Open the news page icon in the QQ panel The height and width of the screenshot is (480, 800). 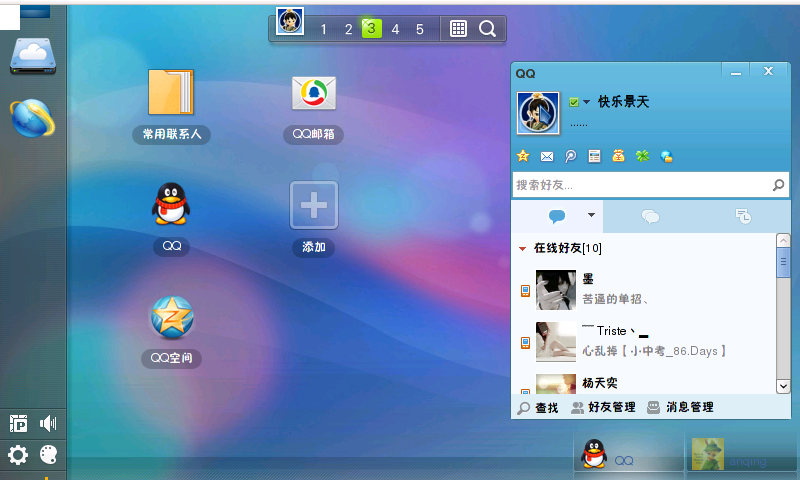point(594,156)
